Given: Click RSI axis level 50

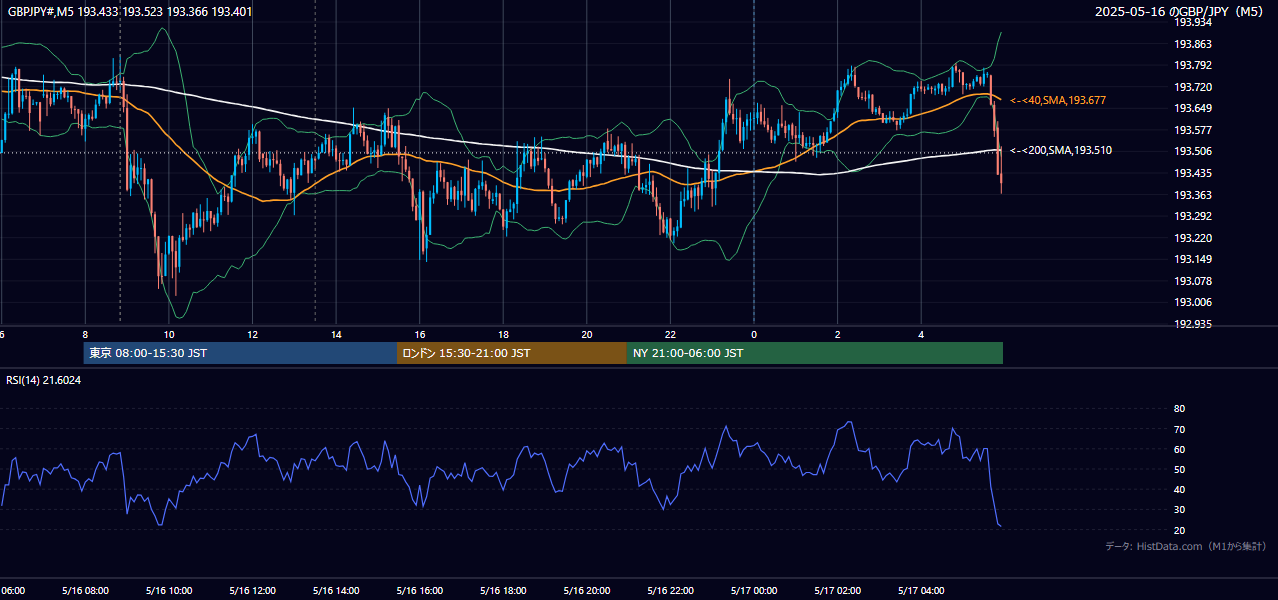Looking at the screenshot, I should point(1179,469).
